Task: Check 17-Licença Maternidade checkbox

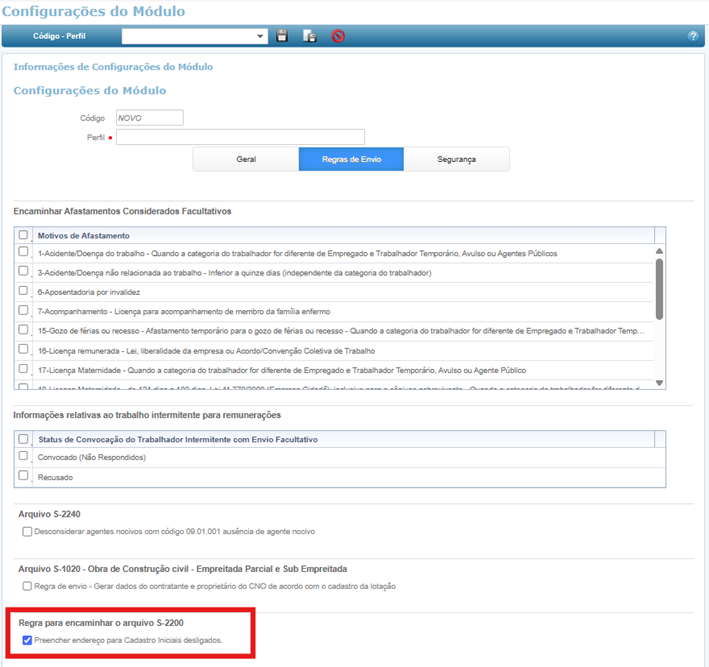Action: [23, 369]
